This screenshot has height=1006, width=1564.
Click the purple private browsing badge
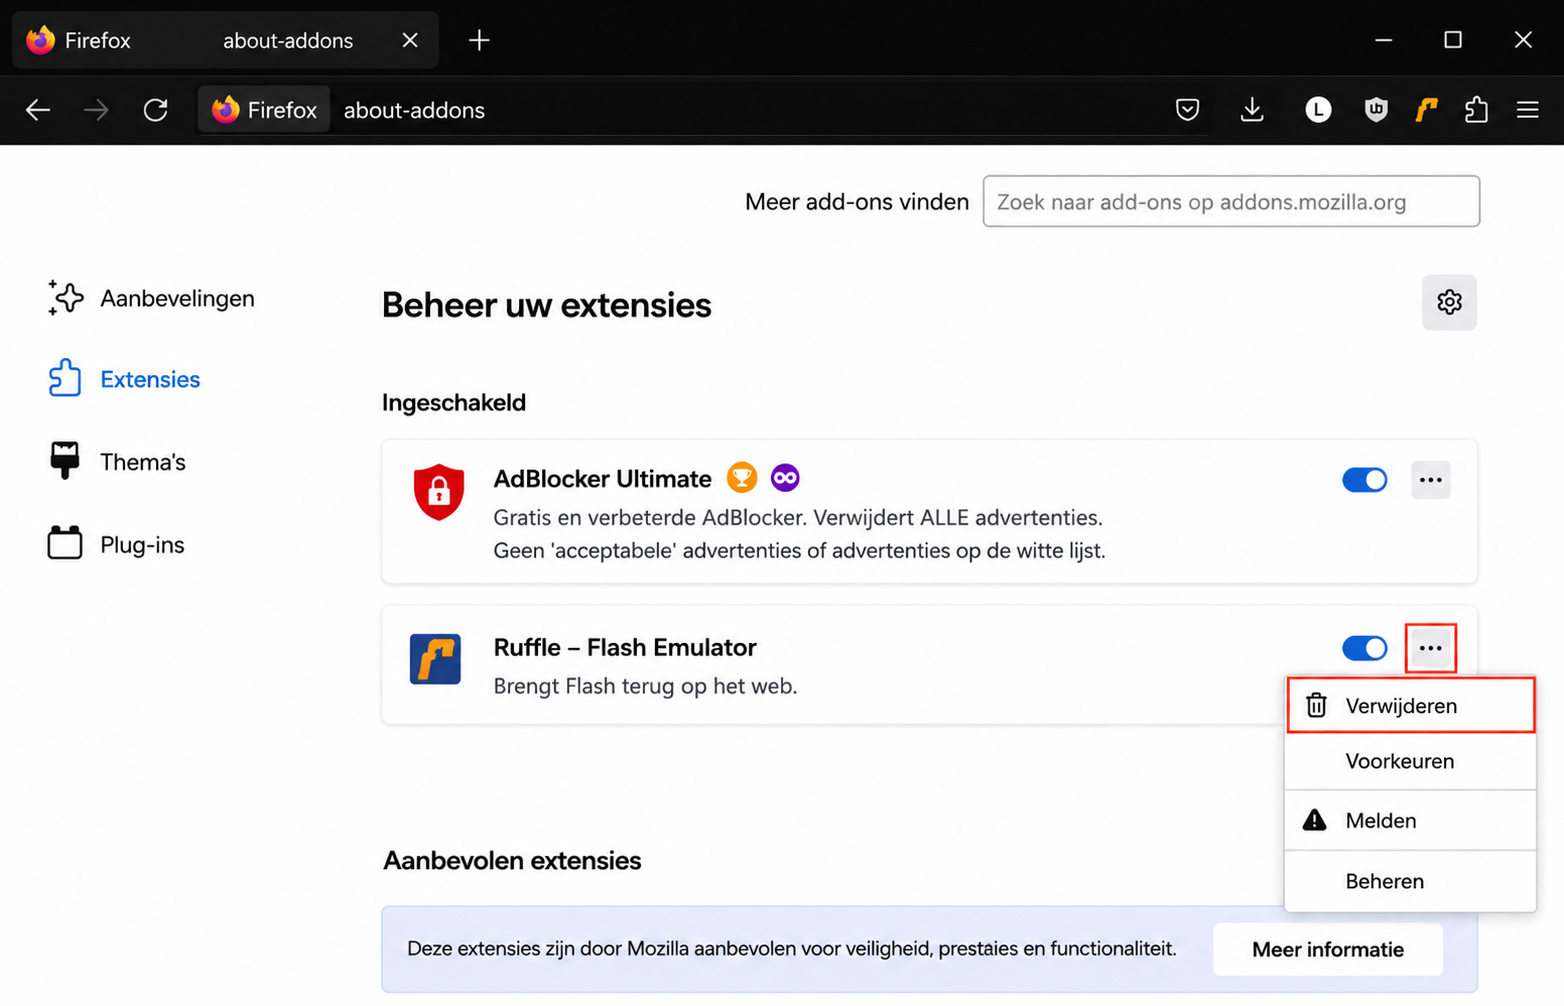tap(785, 478)
